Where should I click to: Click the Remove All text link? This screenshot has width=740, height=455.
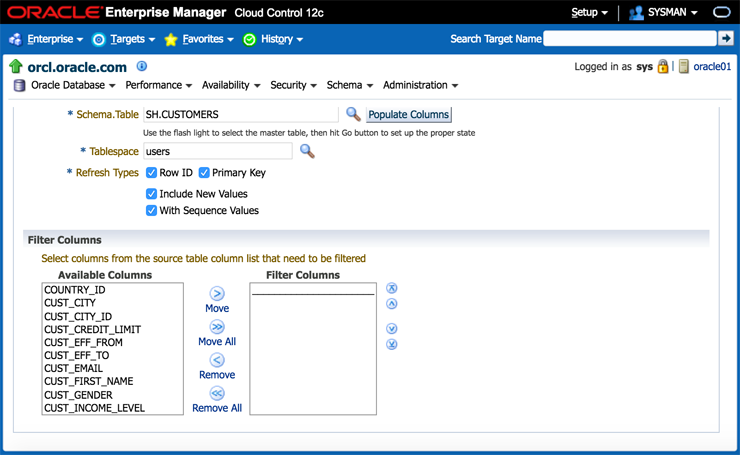tap(217, 408)
